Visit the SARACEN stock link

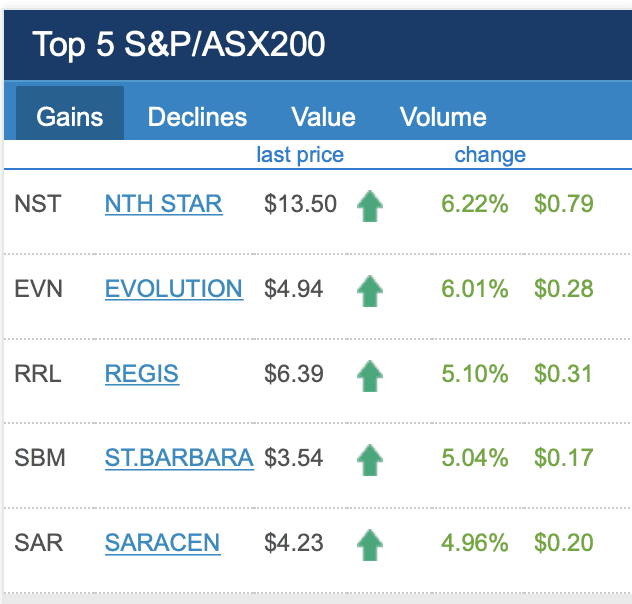coord(162,543)
